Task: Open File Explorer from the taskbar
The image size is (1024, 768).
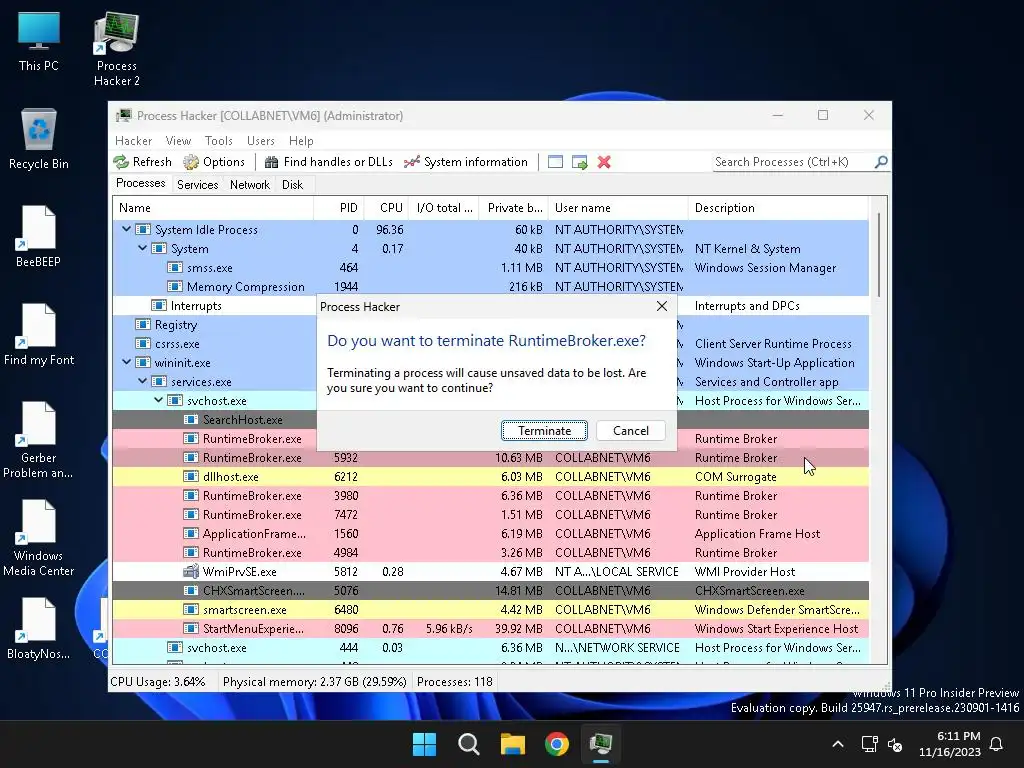Action: point(513,744)
